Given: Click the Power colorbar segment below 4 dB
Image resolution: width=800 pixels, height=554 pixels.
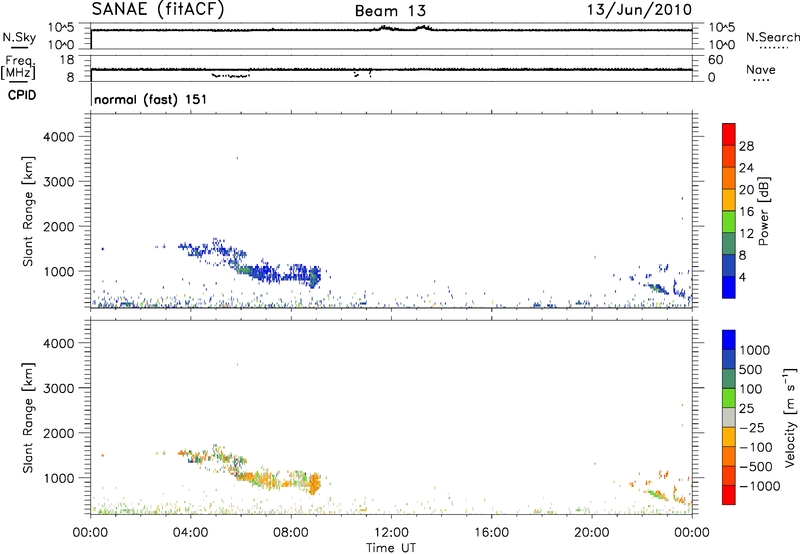Looking at the screenshot, I should [x=729, y=287].
